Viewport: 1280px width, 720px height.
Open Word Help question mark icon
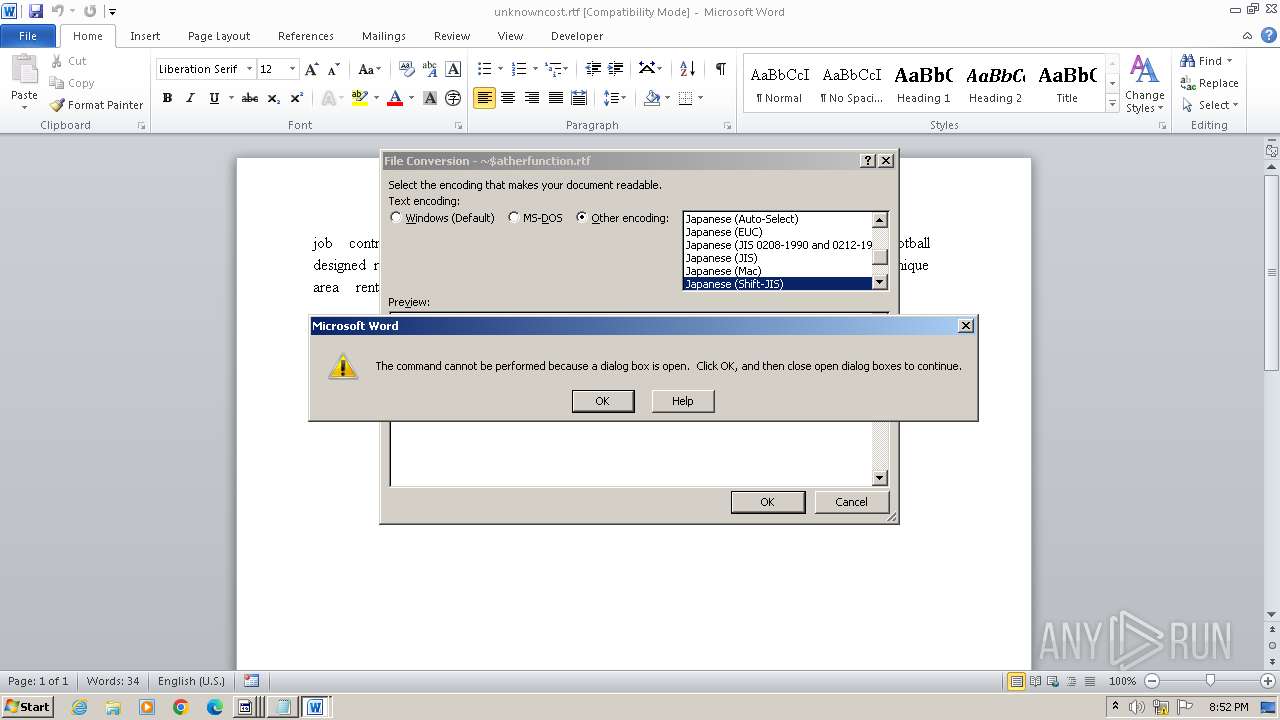[1268, 35]
